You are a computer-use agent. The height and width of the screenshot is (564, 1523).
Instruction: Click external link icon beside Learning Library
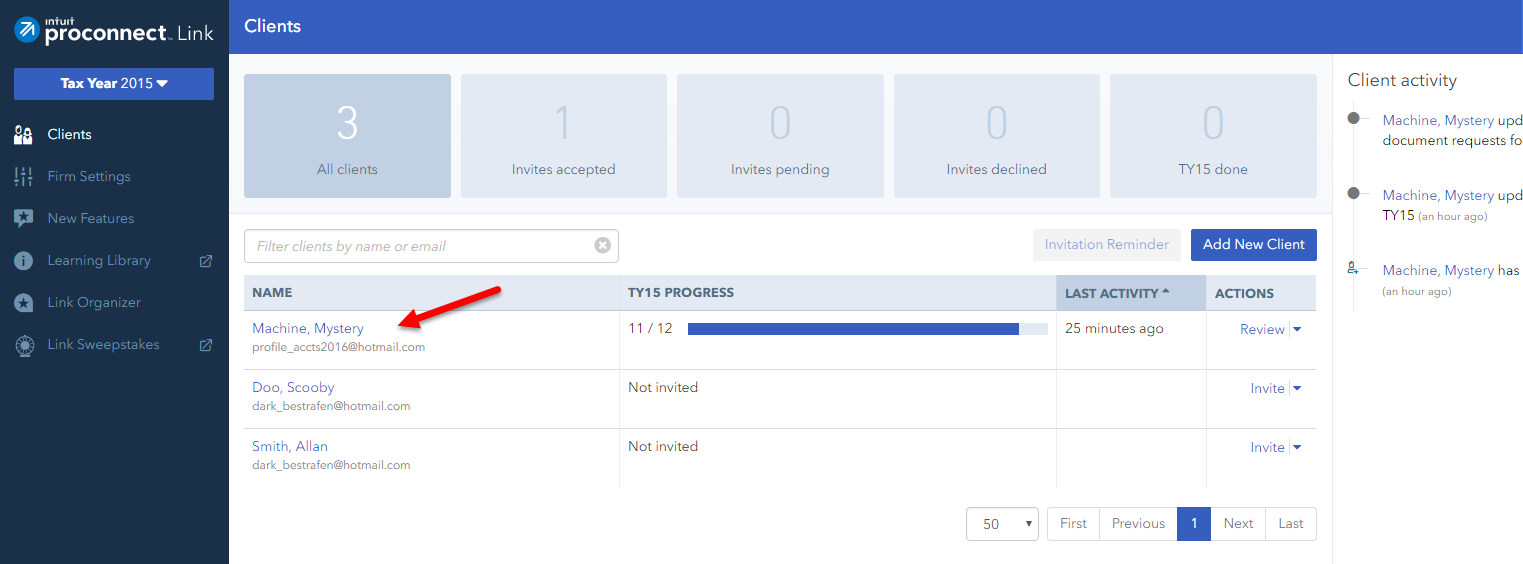[x=206, y=261]
